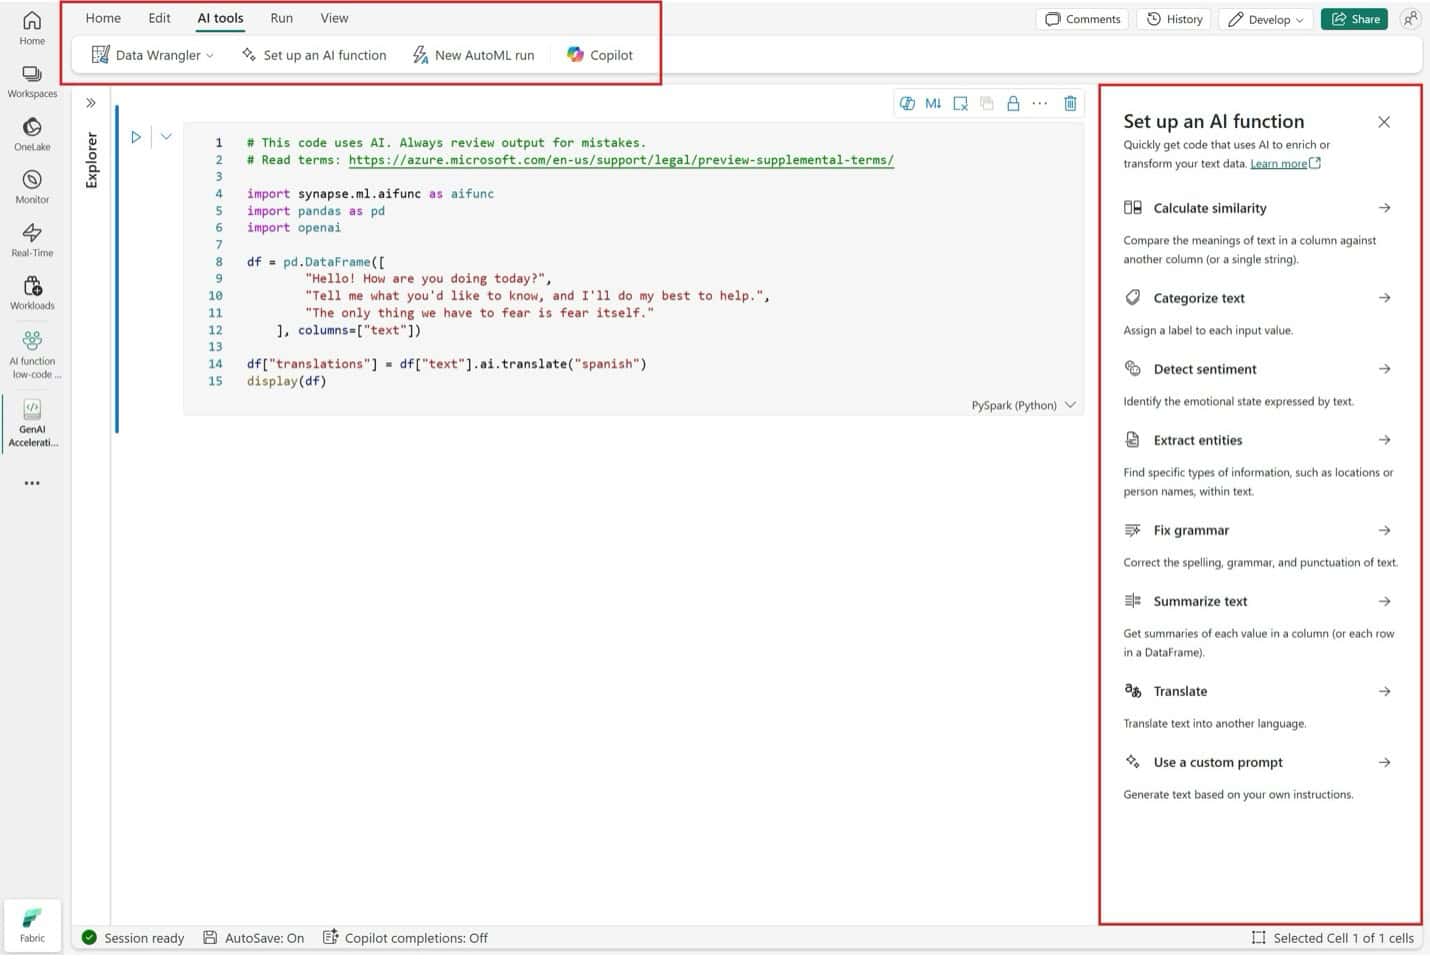Toggle AutoSave: On in status bar
The image size is (1430, 959).
[x=253, y=938]
